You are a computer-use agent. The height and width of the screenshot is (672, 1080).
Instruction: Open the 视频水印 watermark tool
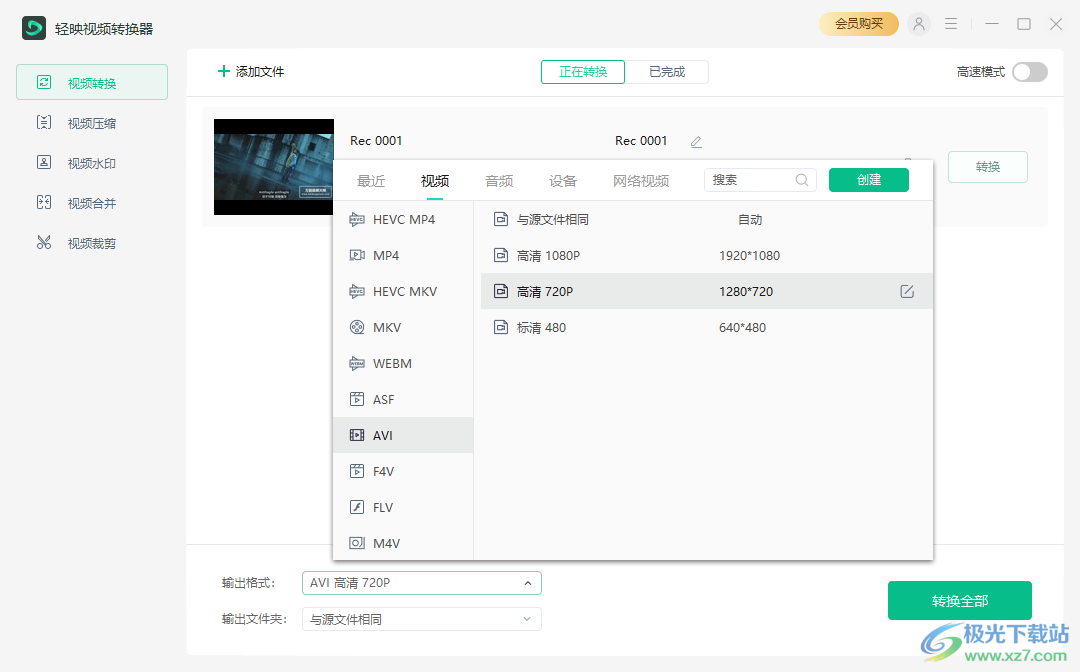(x=90, y=162)
